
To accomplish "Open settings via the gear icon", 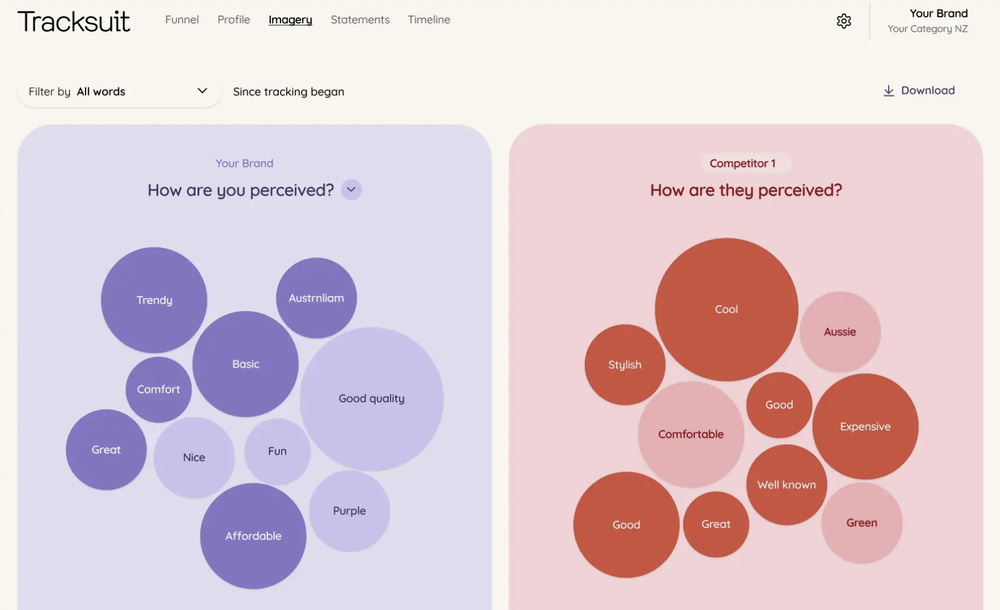I will (x=844, y=21).
